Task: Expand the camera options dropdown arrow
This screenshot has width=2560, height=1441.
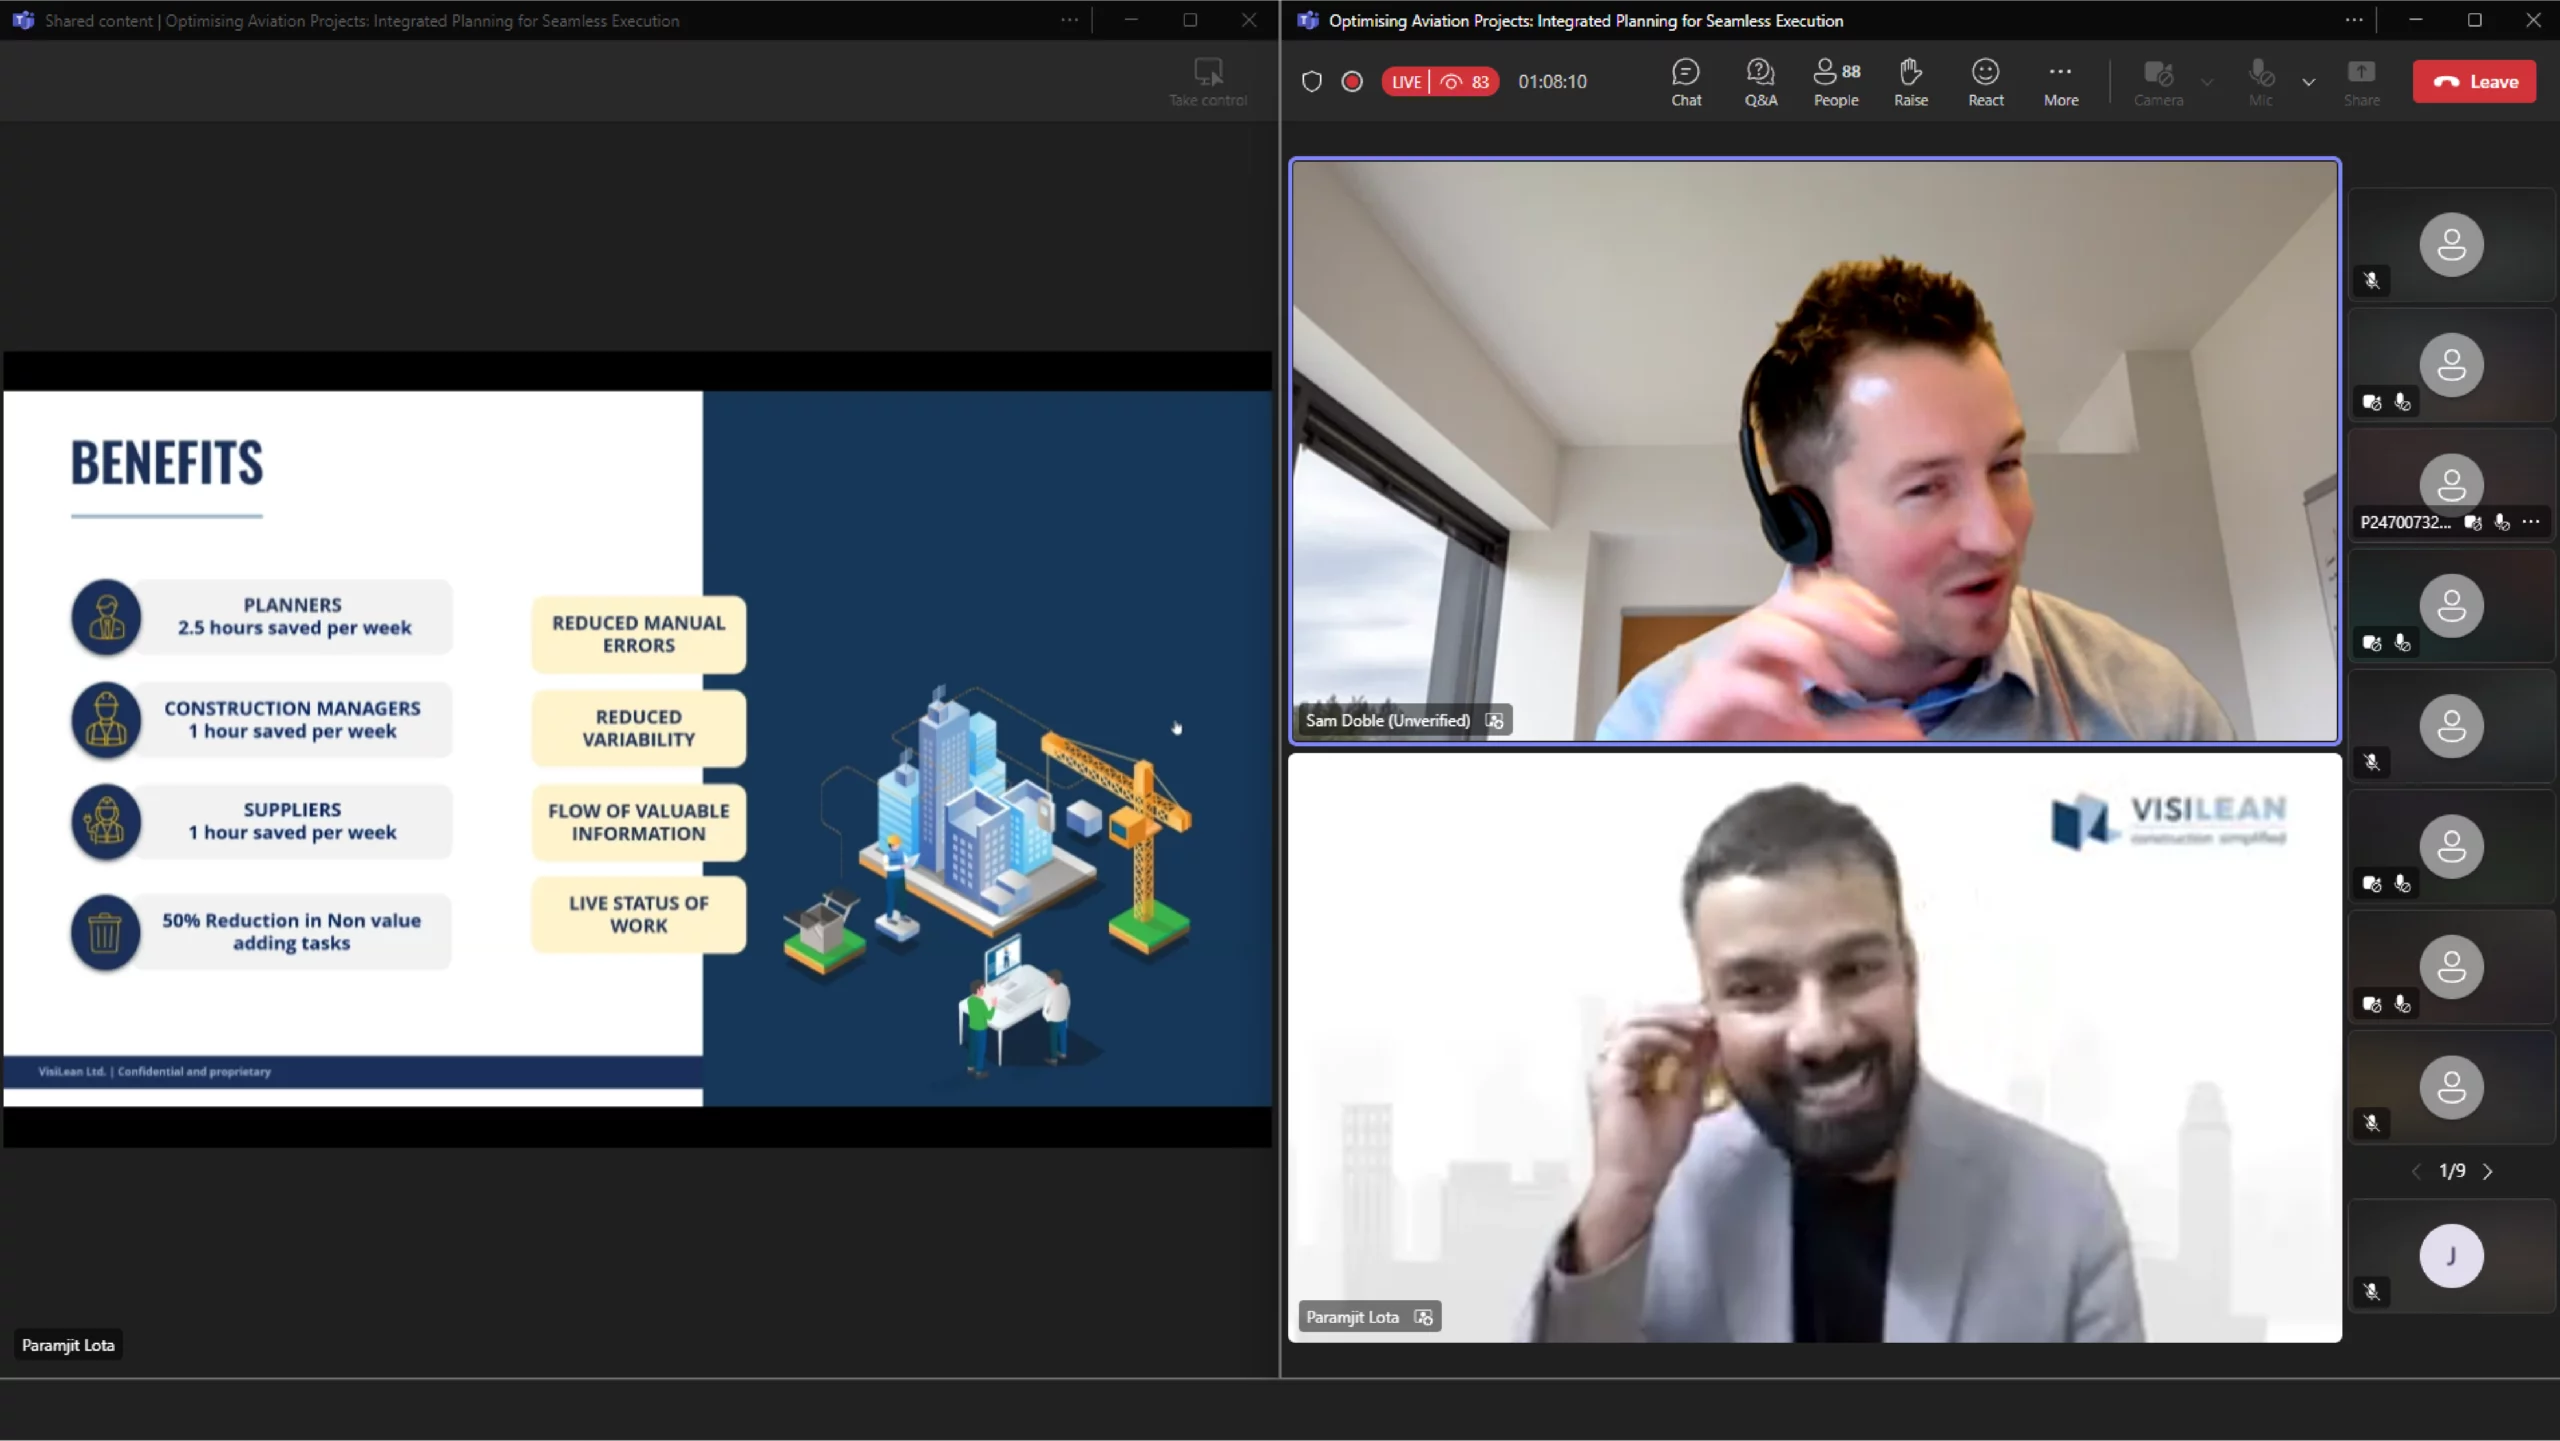Action: pyautogui.click(x=2207, y=82)
